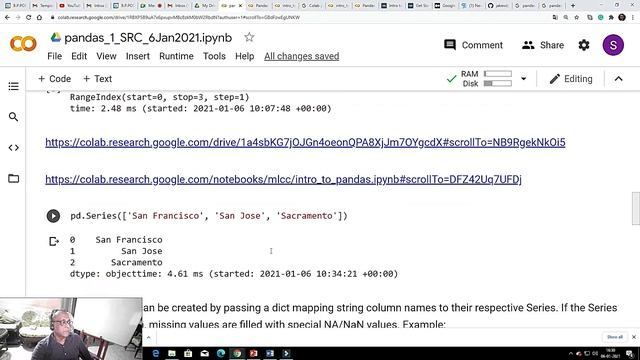Image resolution: width=640 pixels, height=360 pixels.
Task: Click the output row '2 Sacramento'
Action: (x=116, y=262)
